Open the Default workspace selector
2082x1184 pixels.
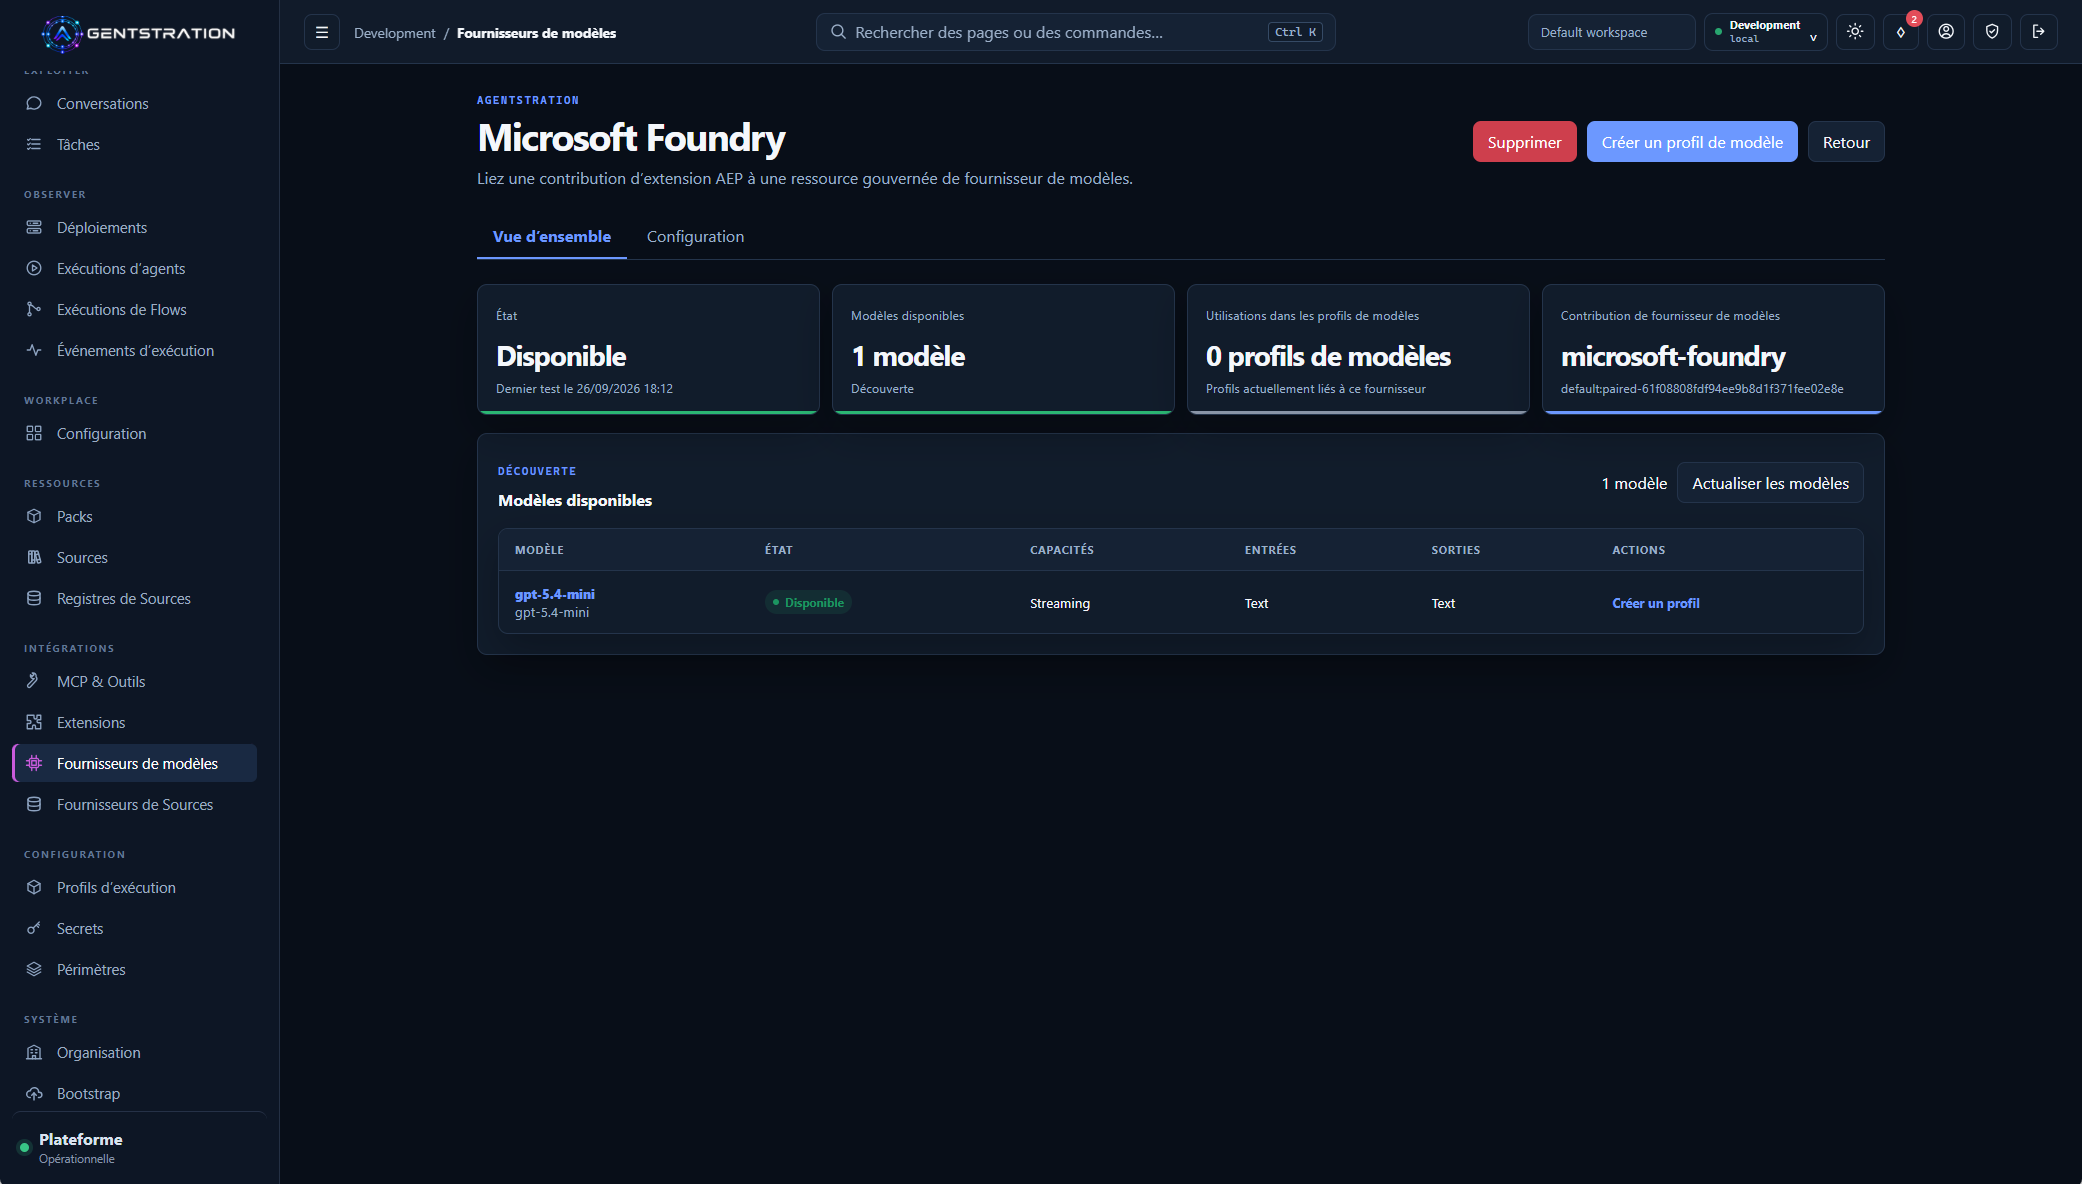[1611, 32]
